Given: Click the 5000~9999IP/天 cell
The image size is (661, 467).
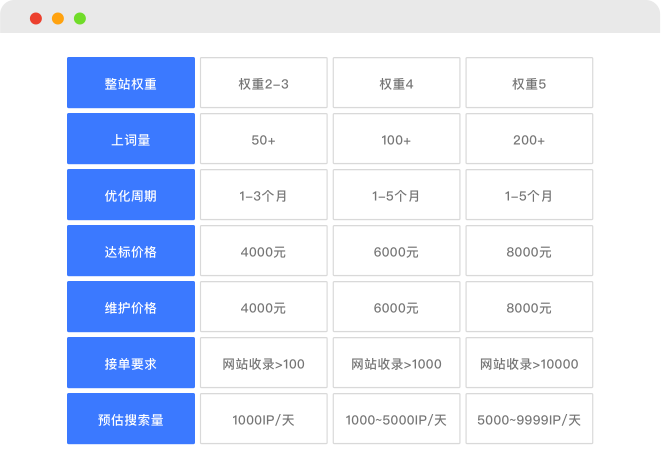Looking at the screenshot, I should coord(529,419).
